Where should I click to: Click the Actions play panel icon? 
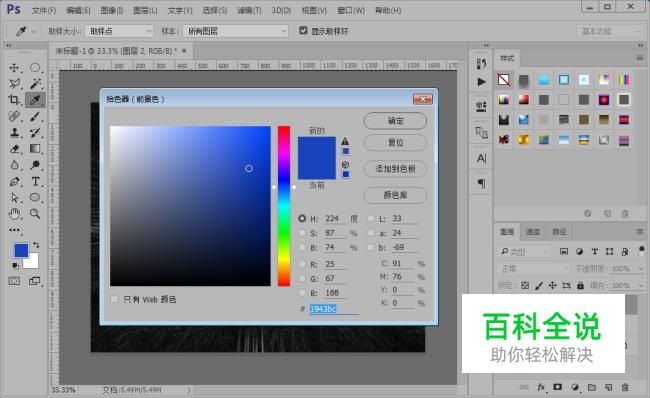tap(481, 82)
